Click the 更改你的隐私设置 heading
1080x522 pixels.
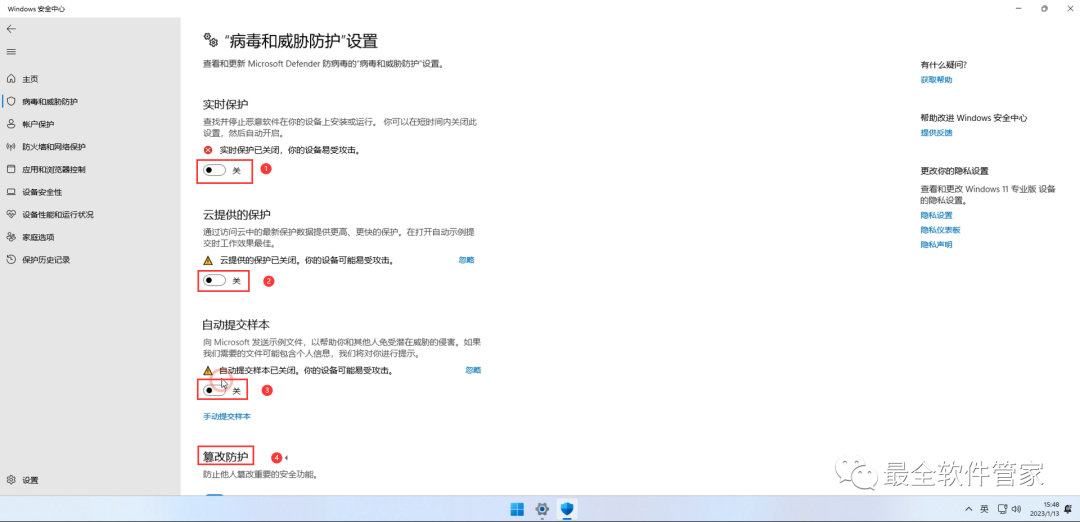tap(955, 171)
